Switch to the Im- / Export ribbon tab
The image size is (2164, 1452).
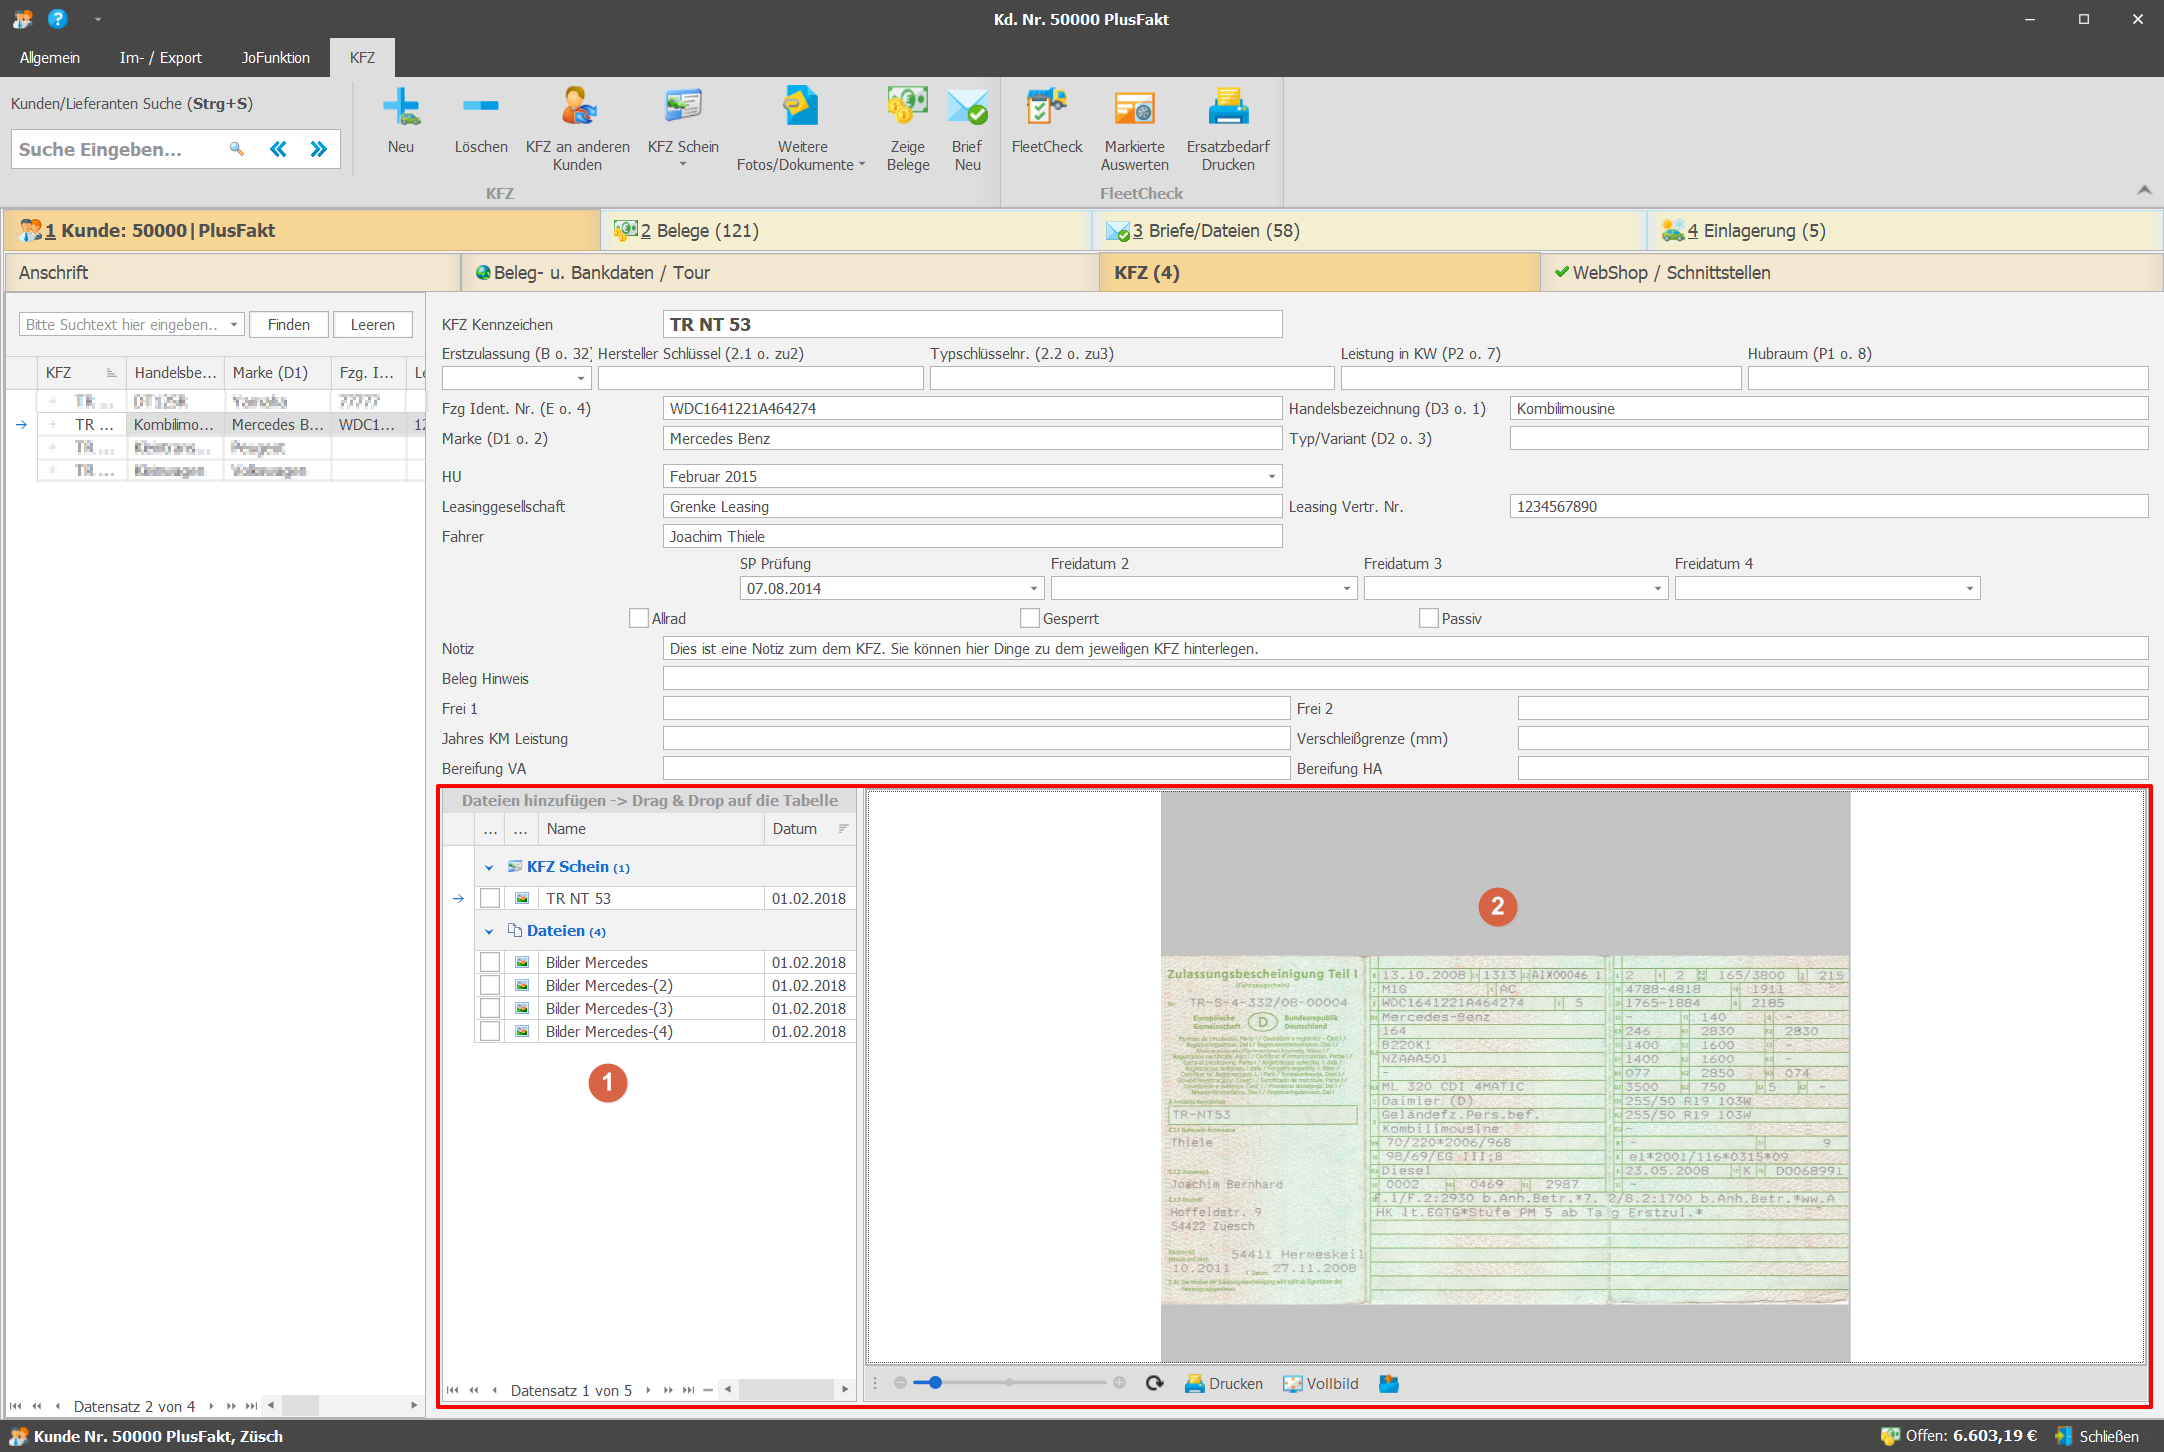tap(161, 57)
